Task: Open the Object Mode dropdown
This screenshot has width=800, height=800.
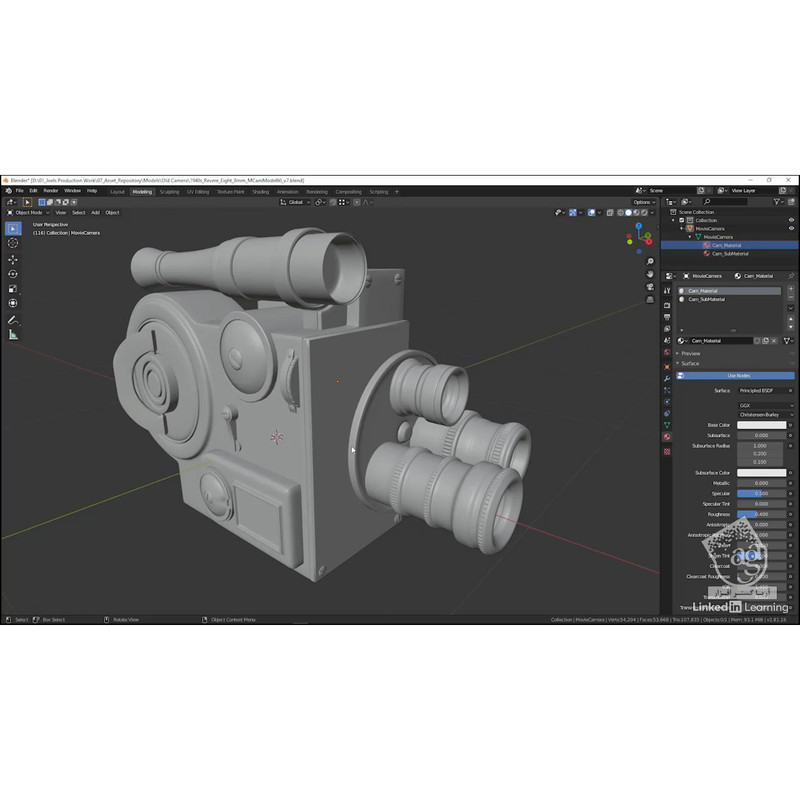Action: (27, 212)
